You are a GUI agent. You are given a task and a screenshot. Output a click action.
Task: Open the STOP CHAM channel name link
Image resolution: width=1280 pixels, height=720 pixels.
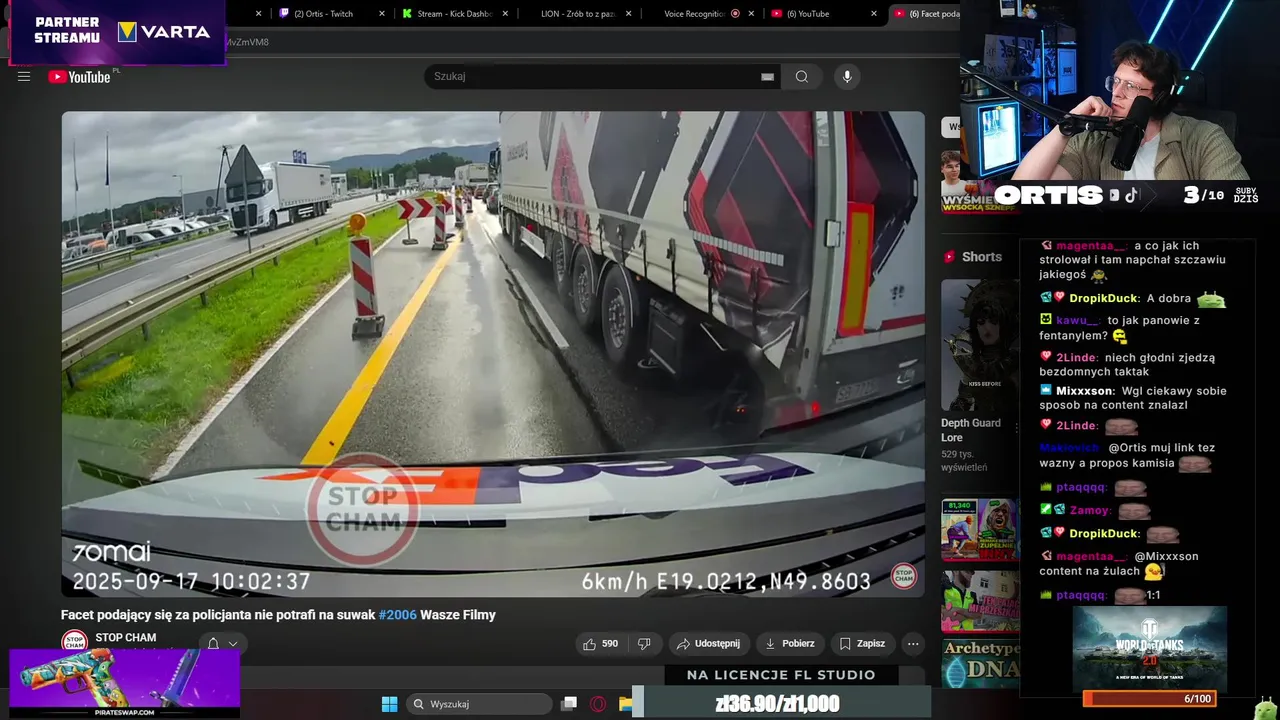(x=126, y=638)
